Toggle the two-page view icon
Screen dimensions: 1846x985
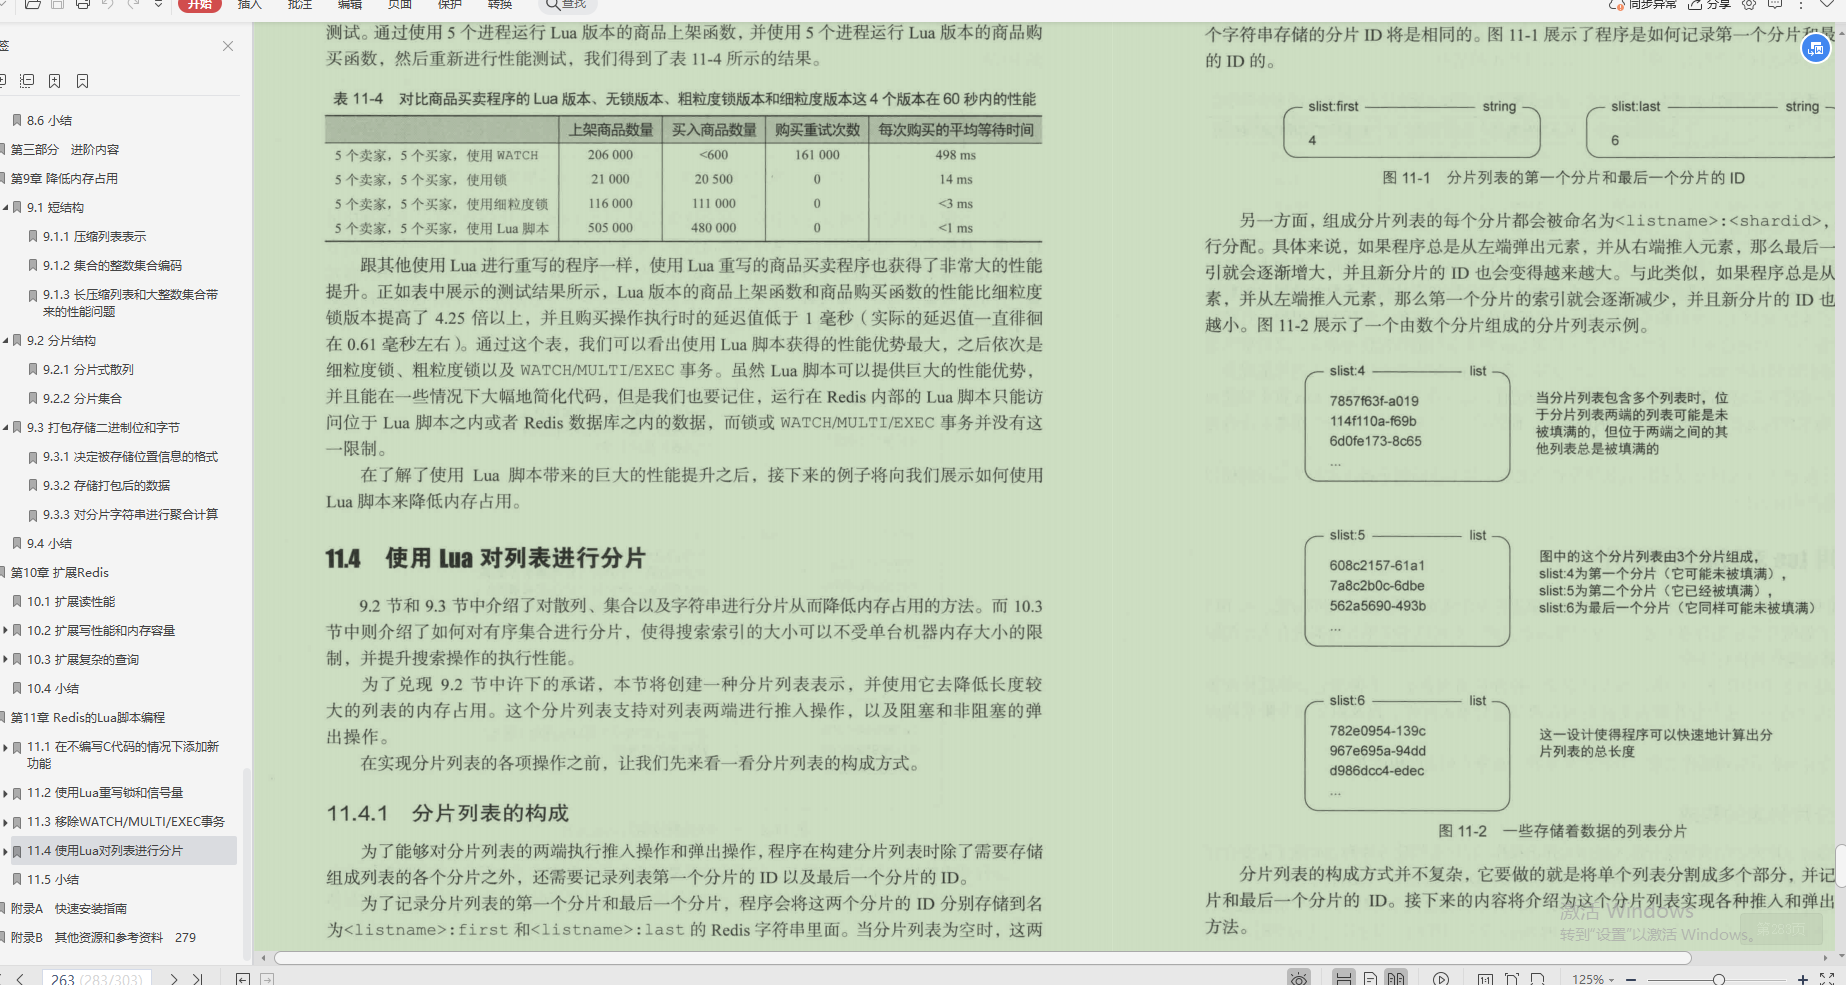pyautogui.click(x=1396, y=978)
